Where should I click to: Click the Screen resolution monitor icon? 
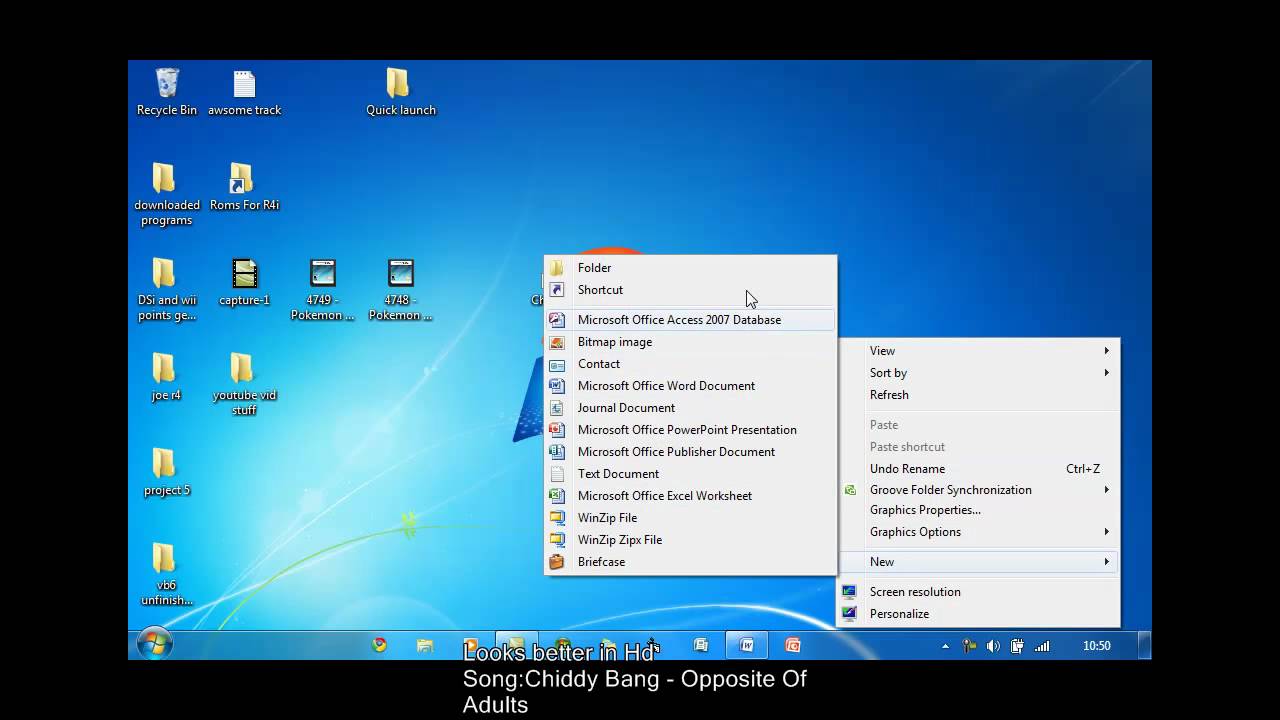tap(849, 592)
